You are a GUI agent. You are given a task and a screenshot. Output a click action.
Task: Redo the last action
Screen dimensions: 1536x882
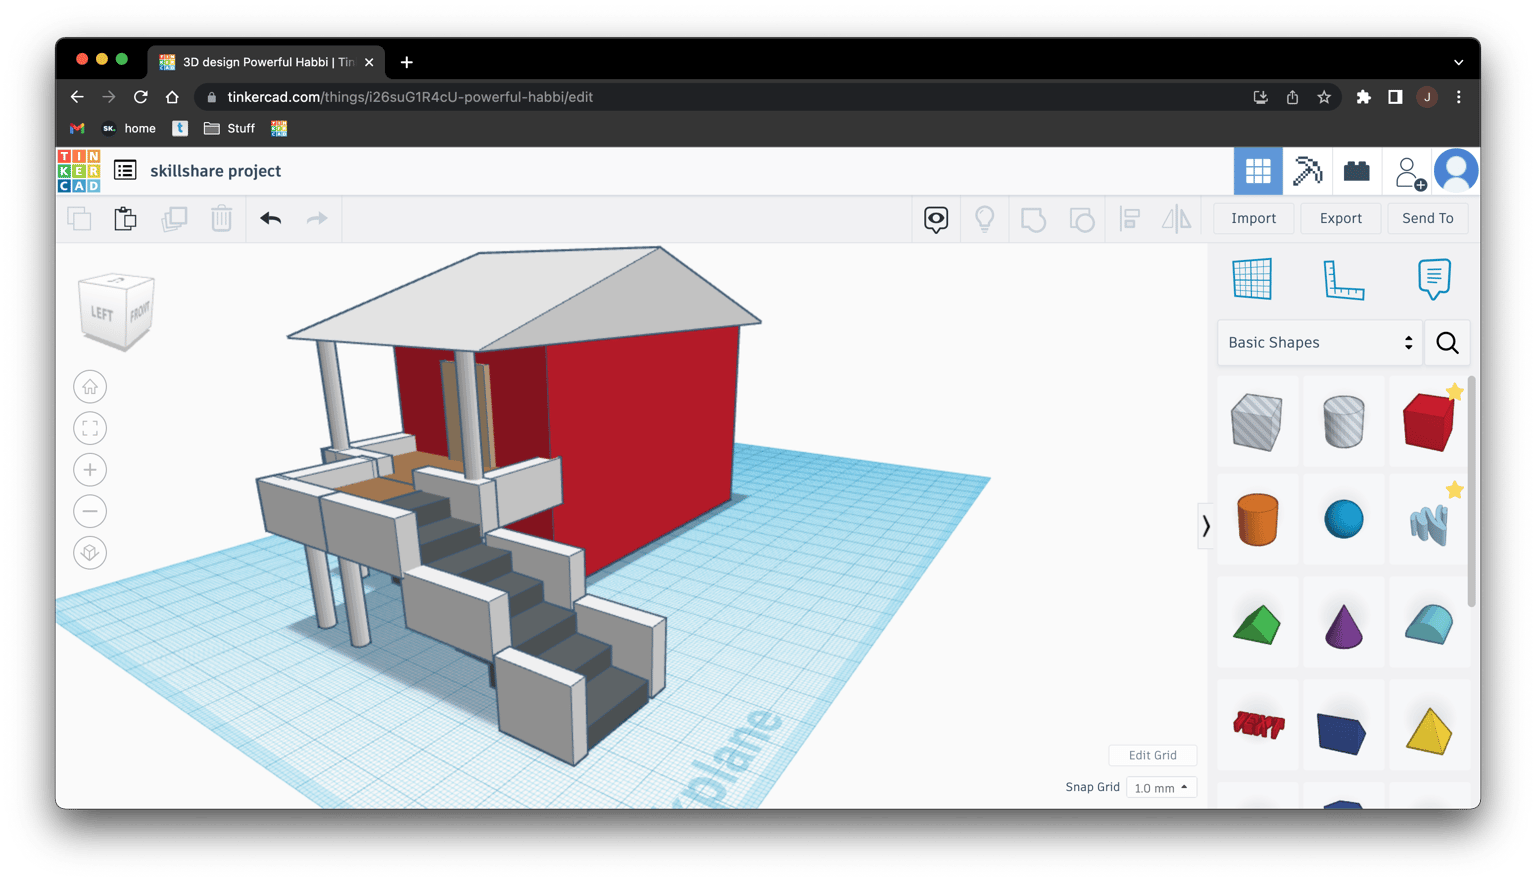[317, 218]
